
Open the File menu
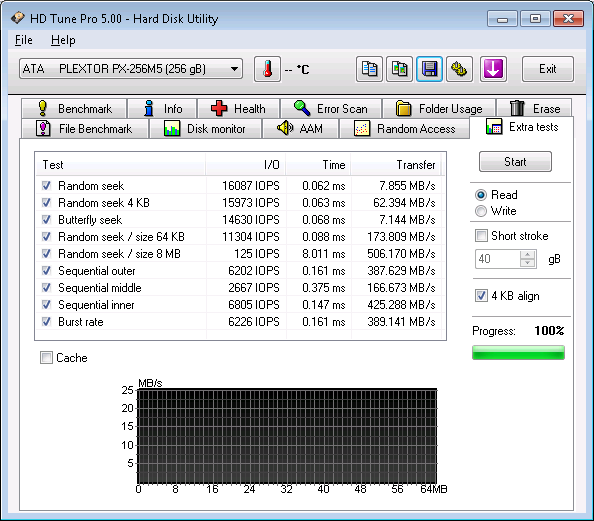pos(23,40)
